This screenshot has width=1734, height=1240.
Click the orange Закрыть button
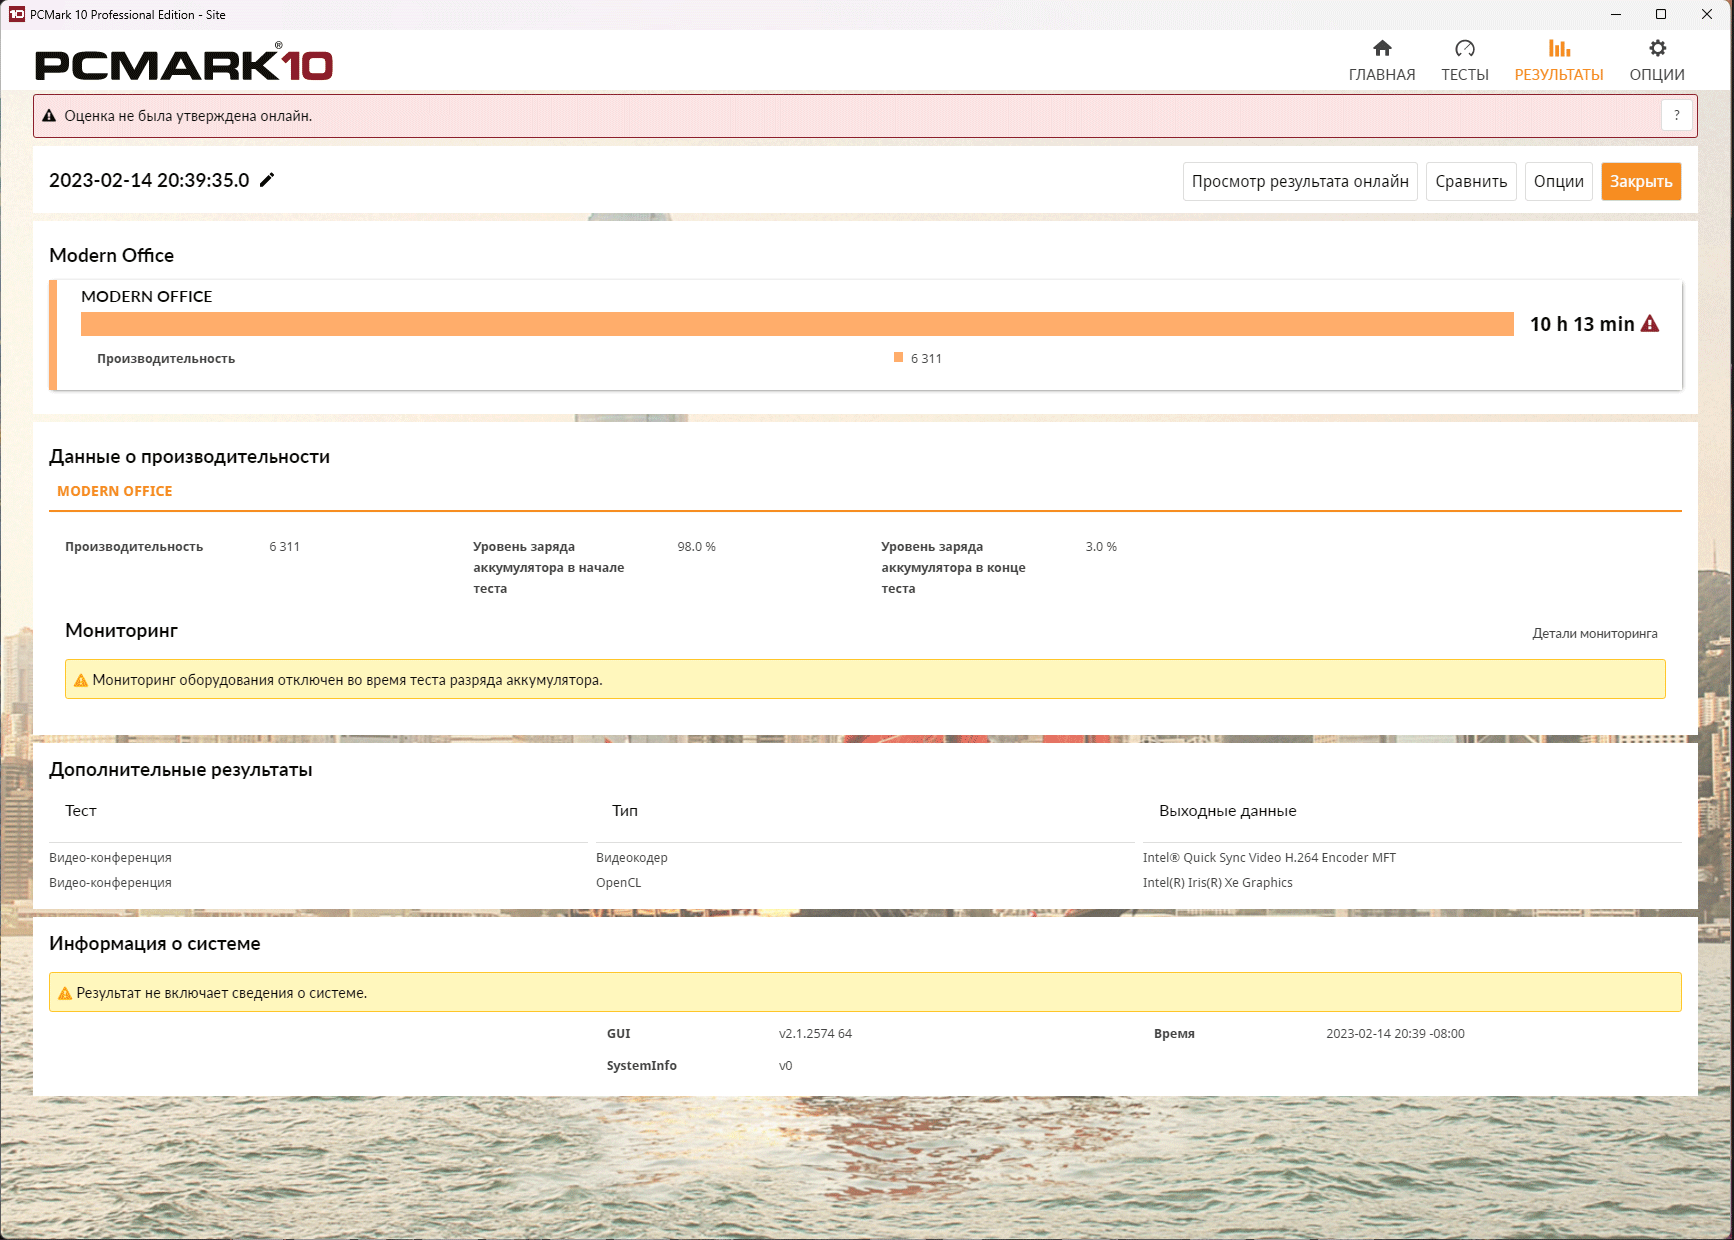pos(1641,181)
